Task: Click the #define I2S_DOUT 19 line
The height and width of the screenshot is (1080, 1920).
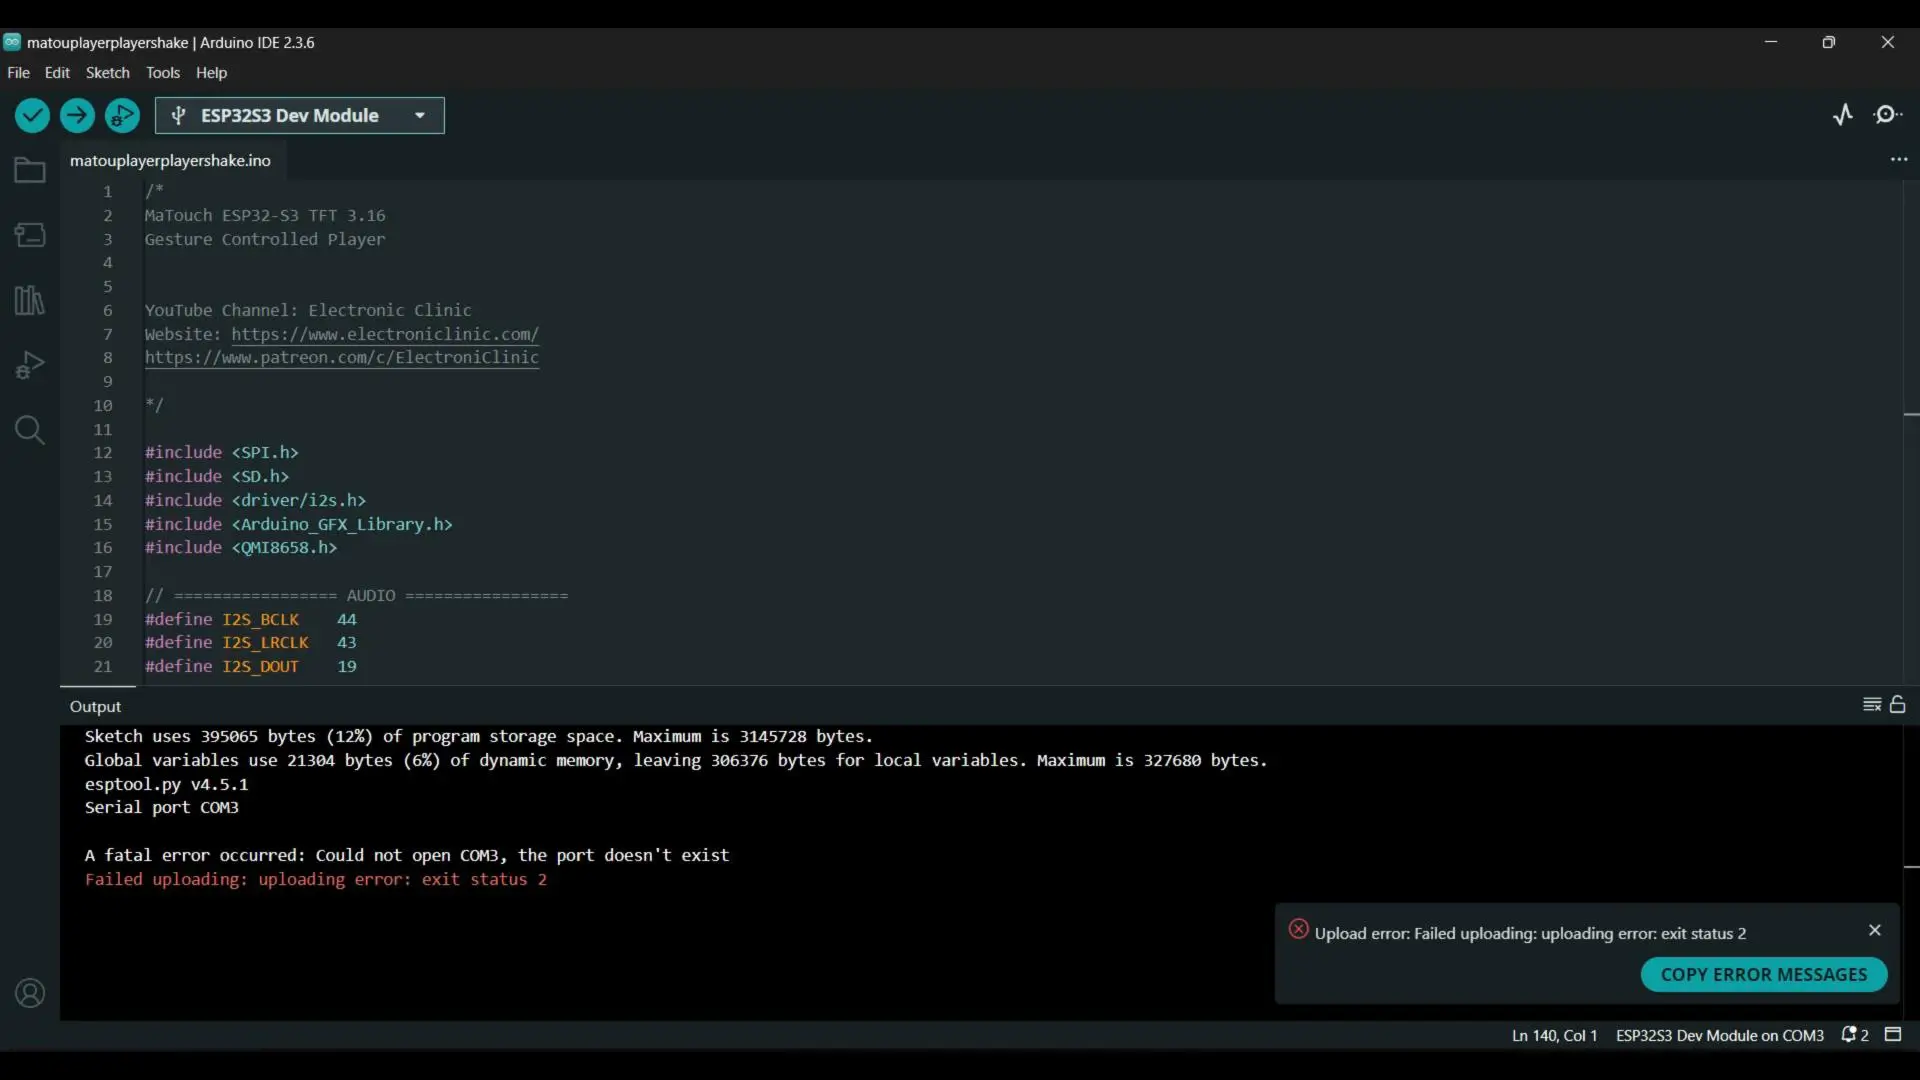Action: (251, 667)
